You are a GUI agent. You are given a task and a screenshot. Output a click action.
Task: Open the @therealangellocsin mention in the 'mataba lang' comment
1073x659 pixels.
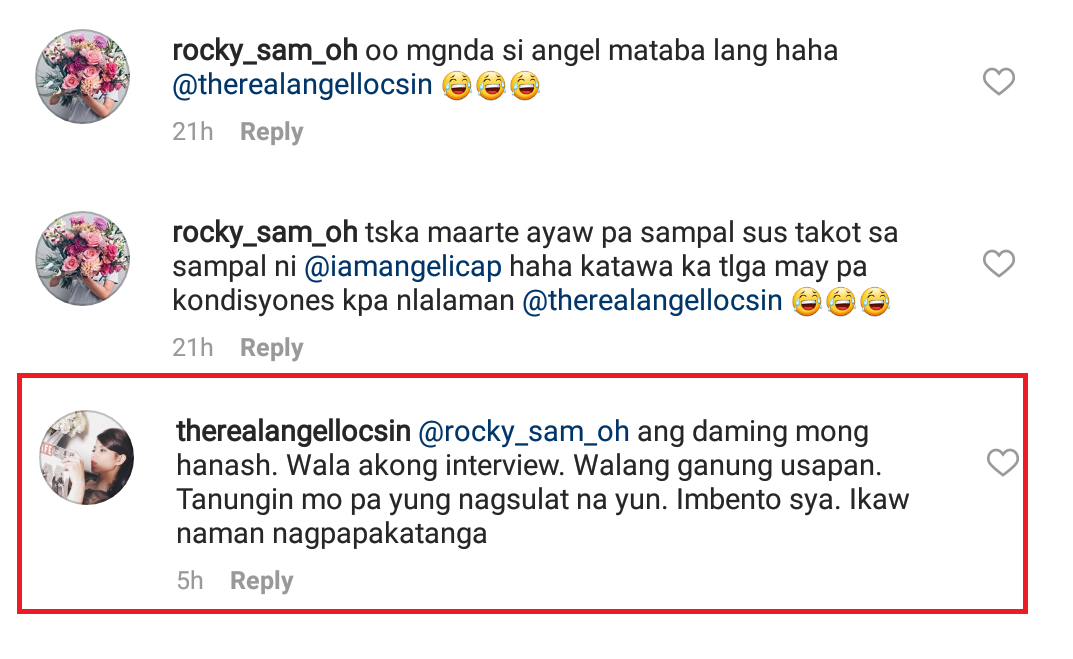302,85
